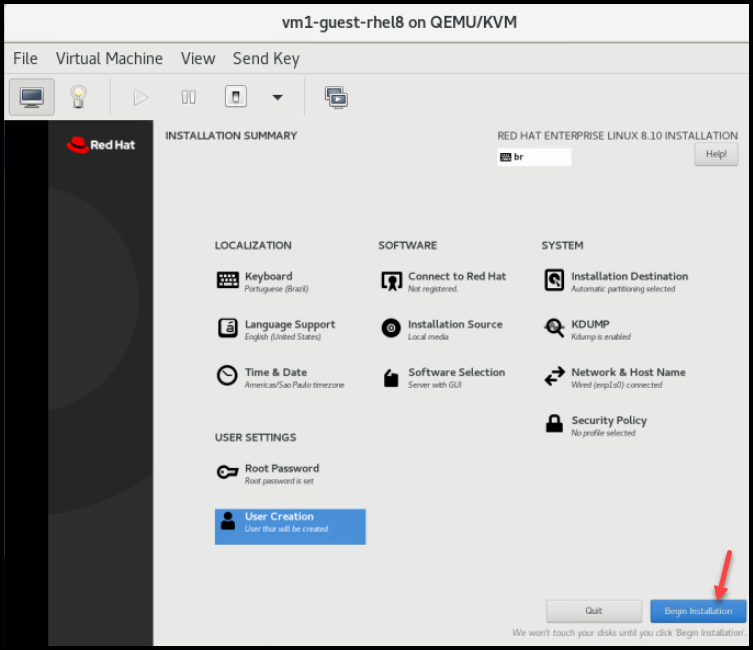Pause the virtual machine

coord(188,97)
